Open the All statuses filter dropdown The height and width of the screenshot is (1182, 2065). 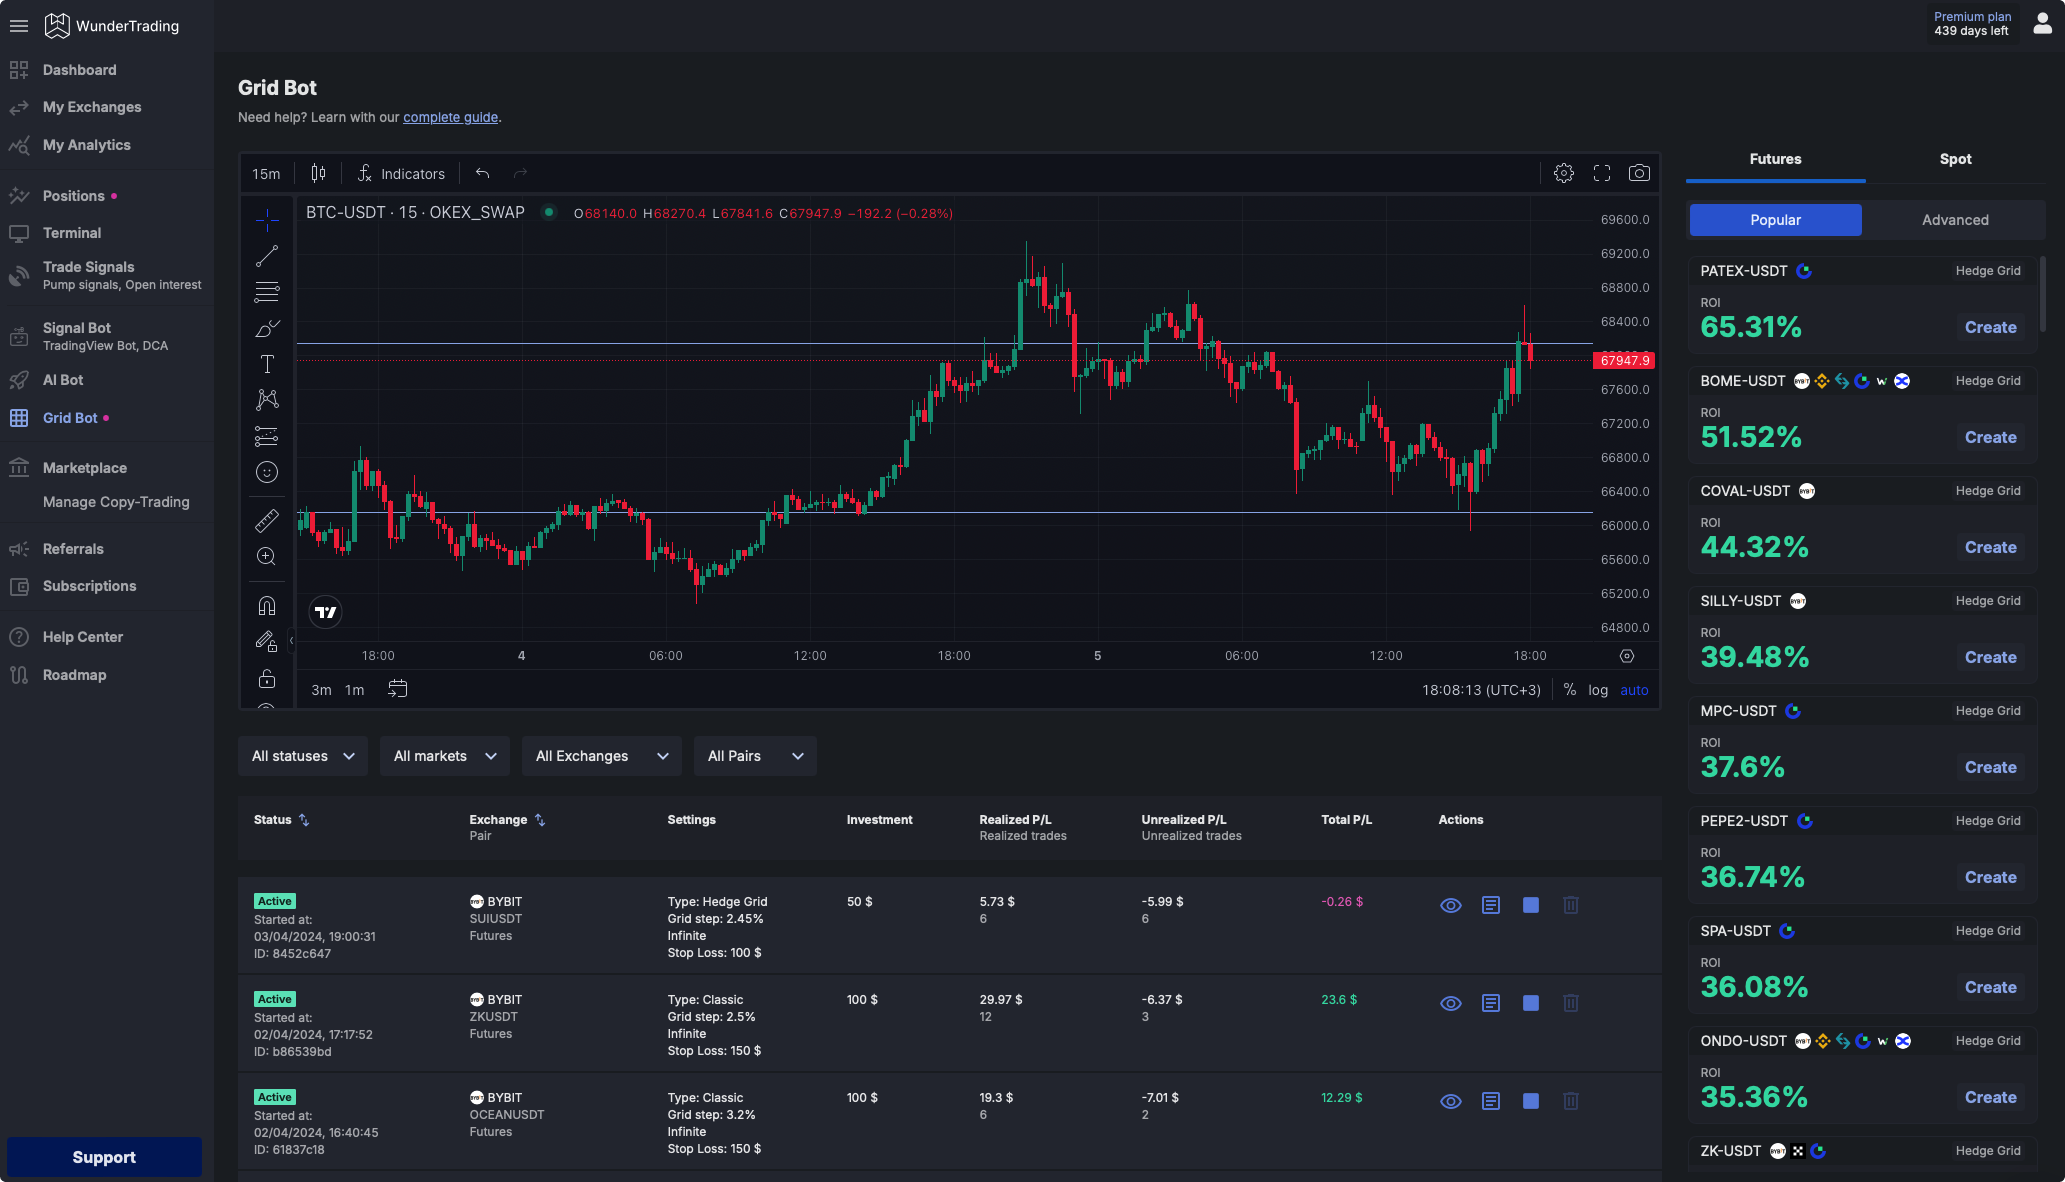point(302,755)
